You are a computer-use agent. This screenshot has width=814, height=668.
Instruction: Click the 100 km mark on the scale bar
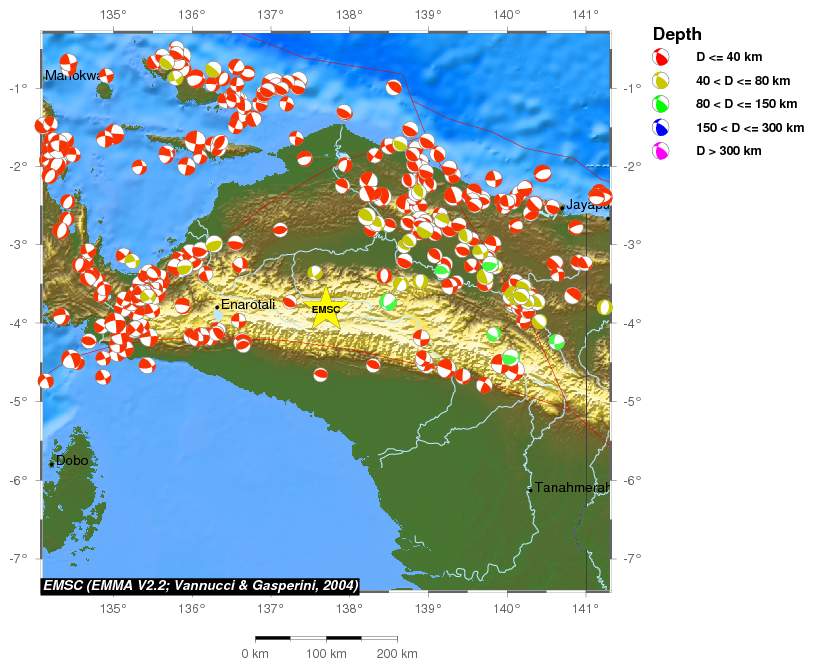point(326,654)
